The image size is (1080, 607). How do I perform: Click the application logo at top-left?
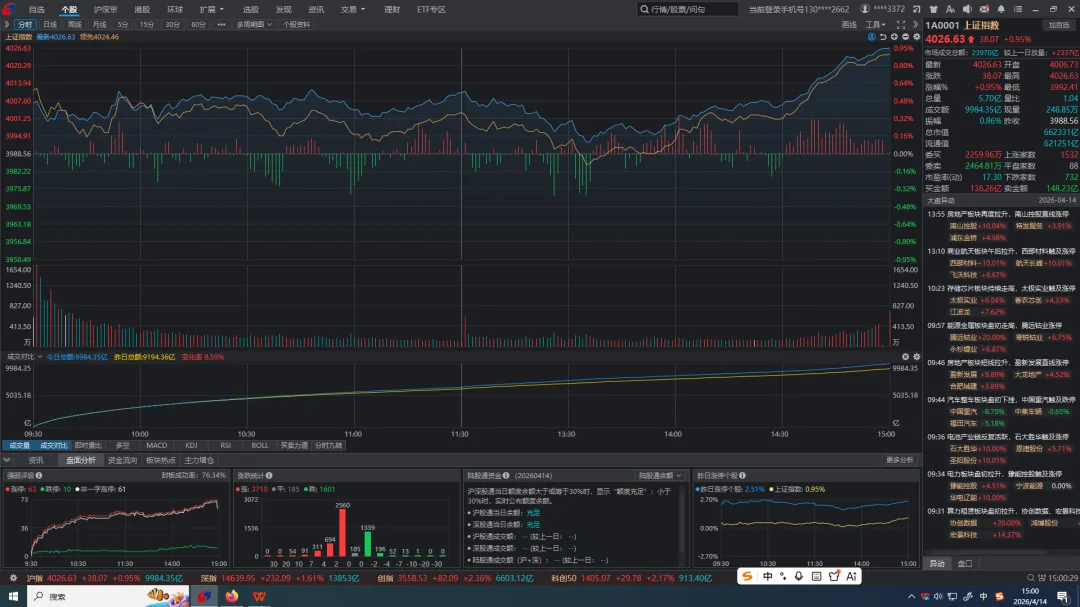click(x=8, y=9)
